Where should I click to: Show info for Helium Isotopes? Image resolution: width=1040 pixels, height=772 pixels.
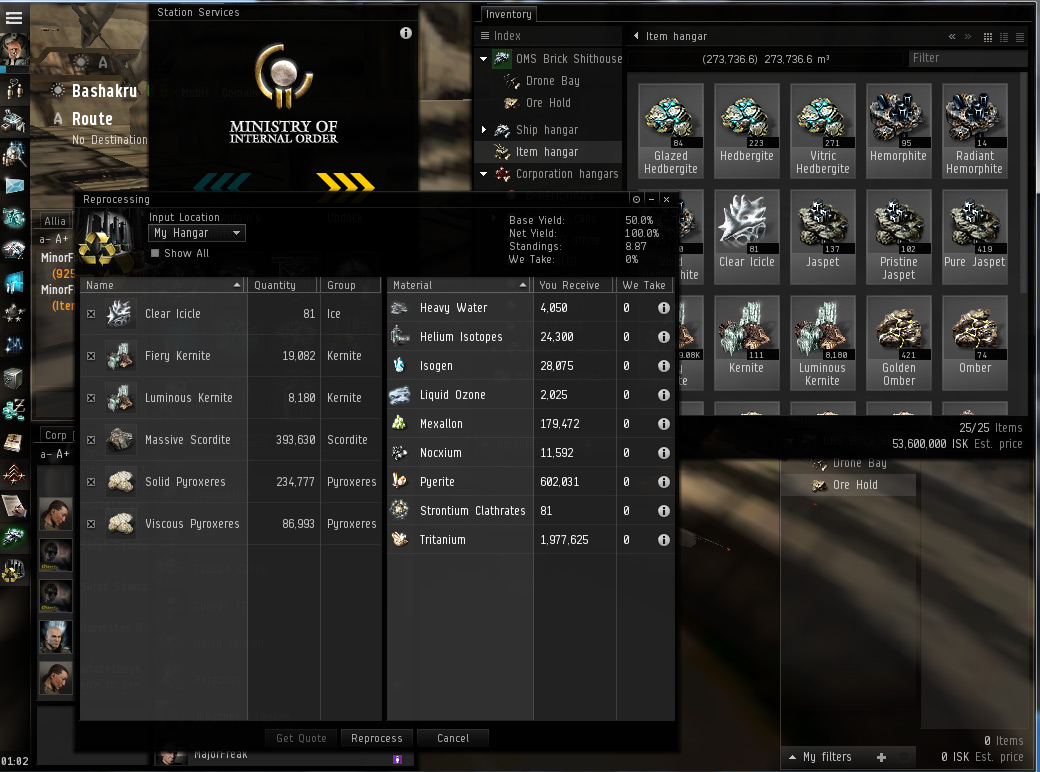tap(663, 337)
